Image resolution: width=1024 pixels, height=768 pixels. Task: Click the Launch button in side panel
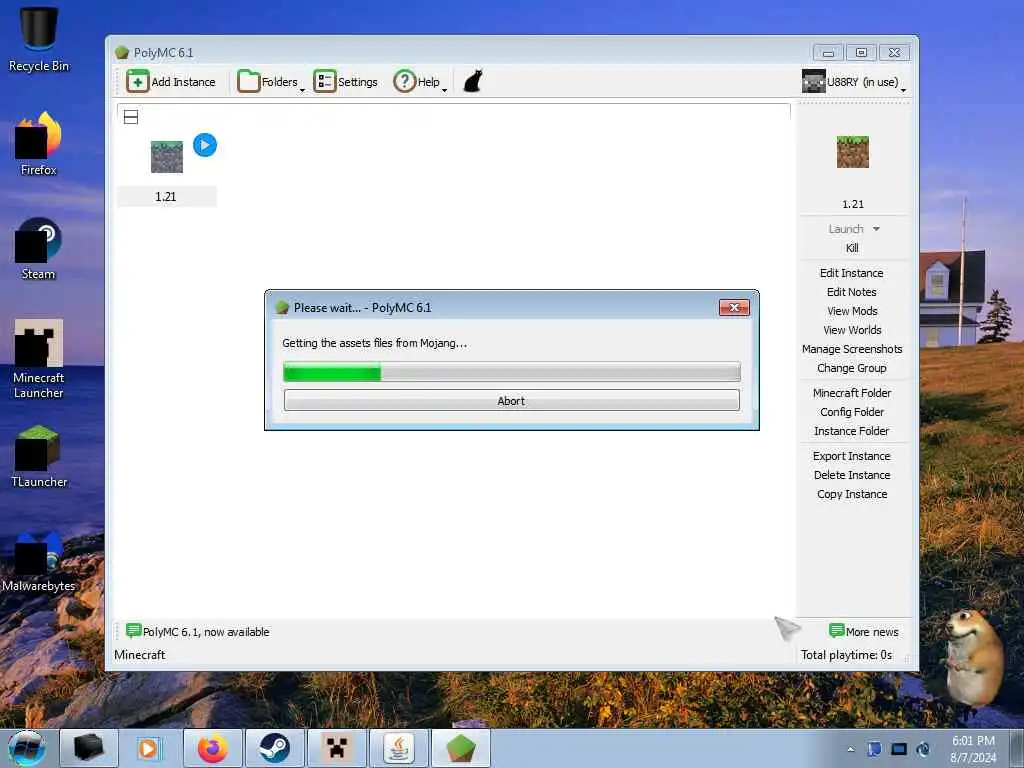[x=846, y=229]
